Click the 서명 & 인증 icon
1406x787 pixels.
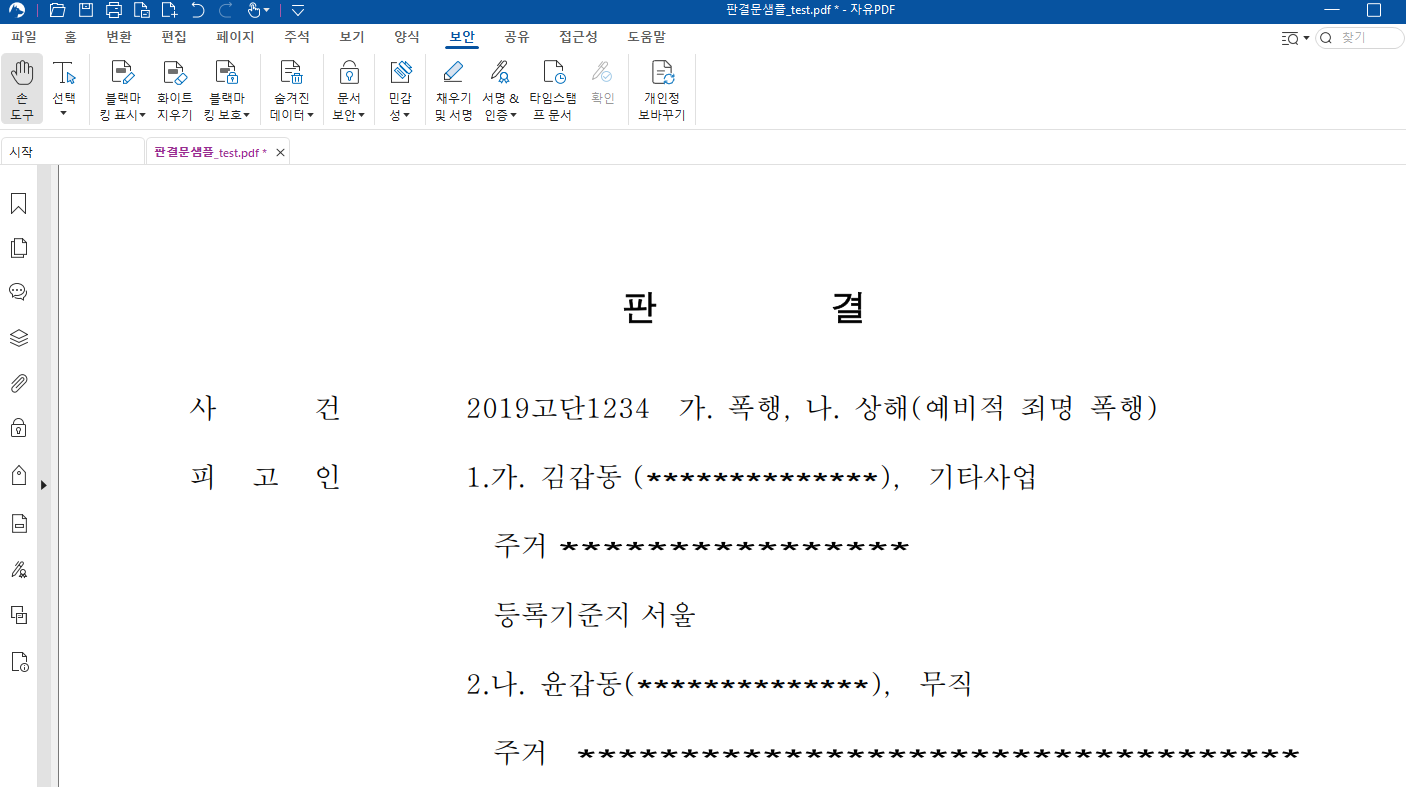click(x=500, y=73)
